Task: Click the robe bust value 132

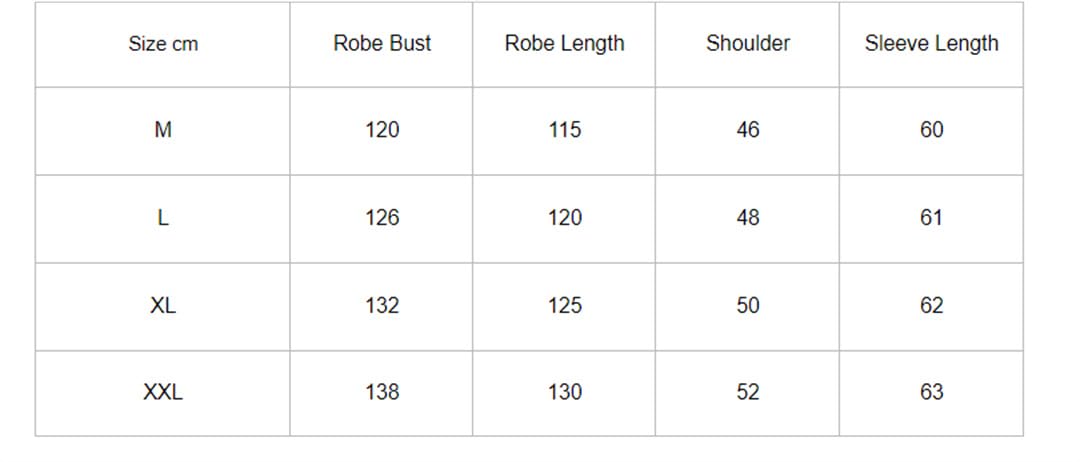Action: click(x=382, y=305)
